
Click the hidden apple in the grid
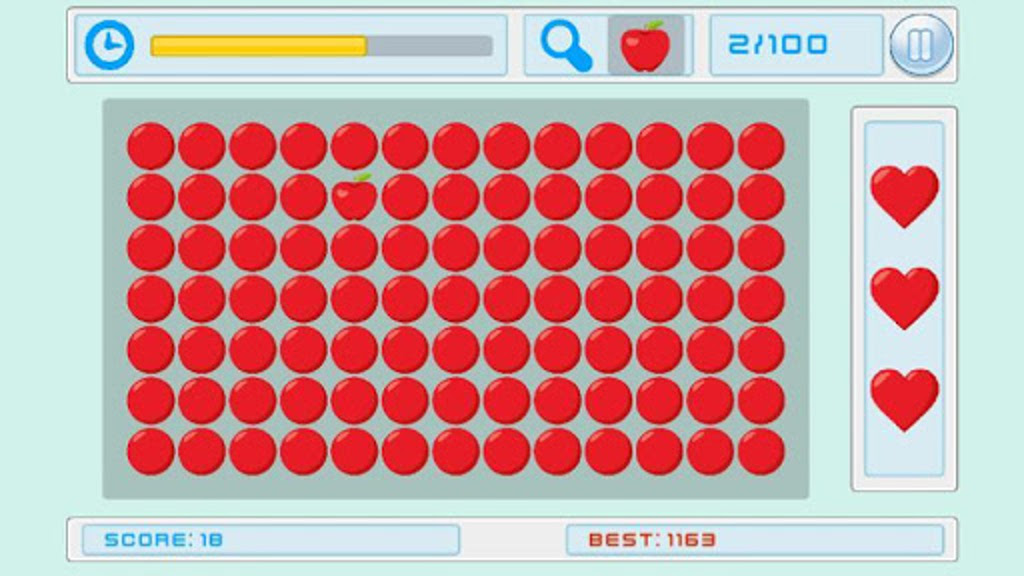[x=355, y=196]
